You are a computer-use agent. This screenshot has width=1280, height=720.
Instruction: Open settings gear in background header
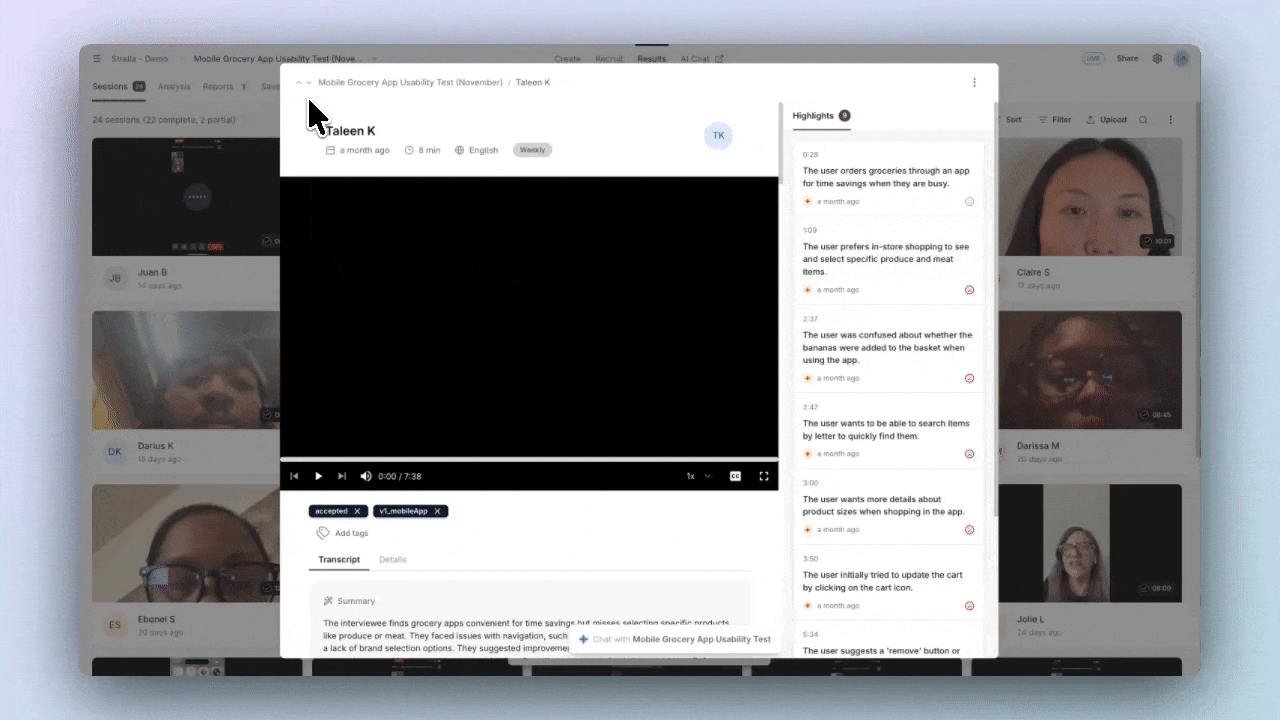point(1157,59)
